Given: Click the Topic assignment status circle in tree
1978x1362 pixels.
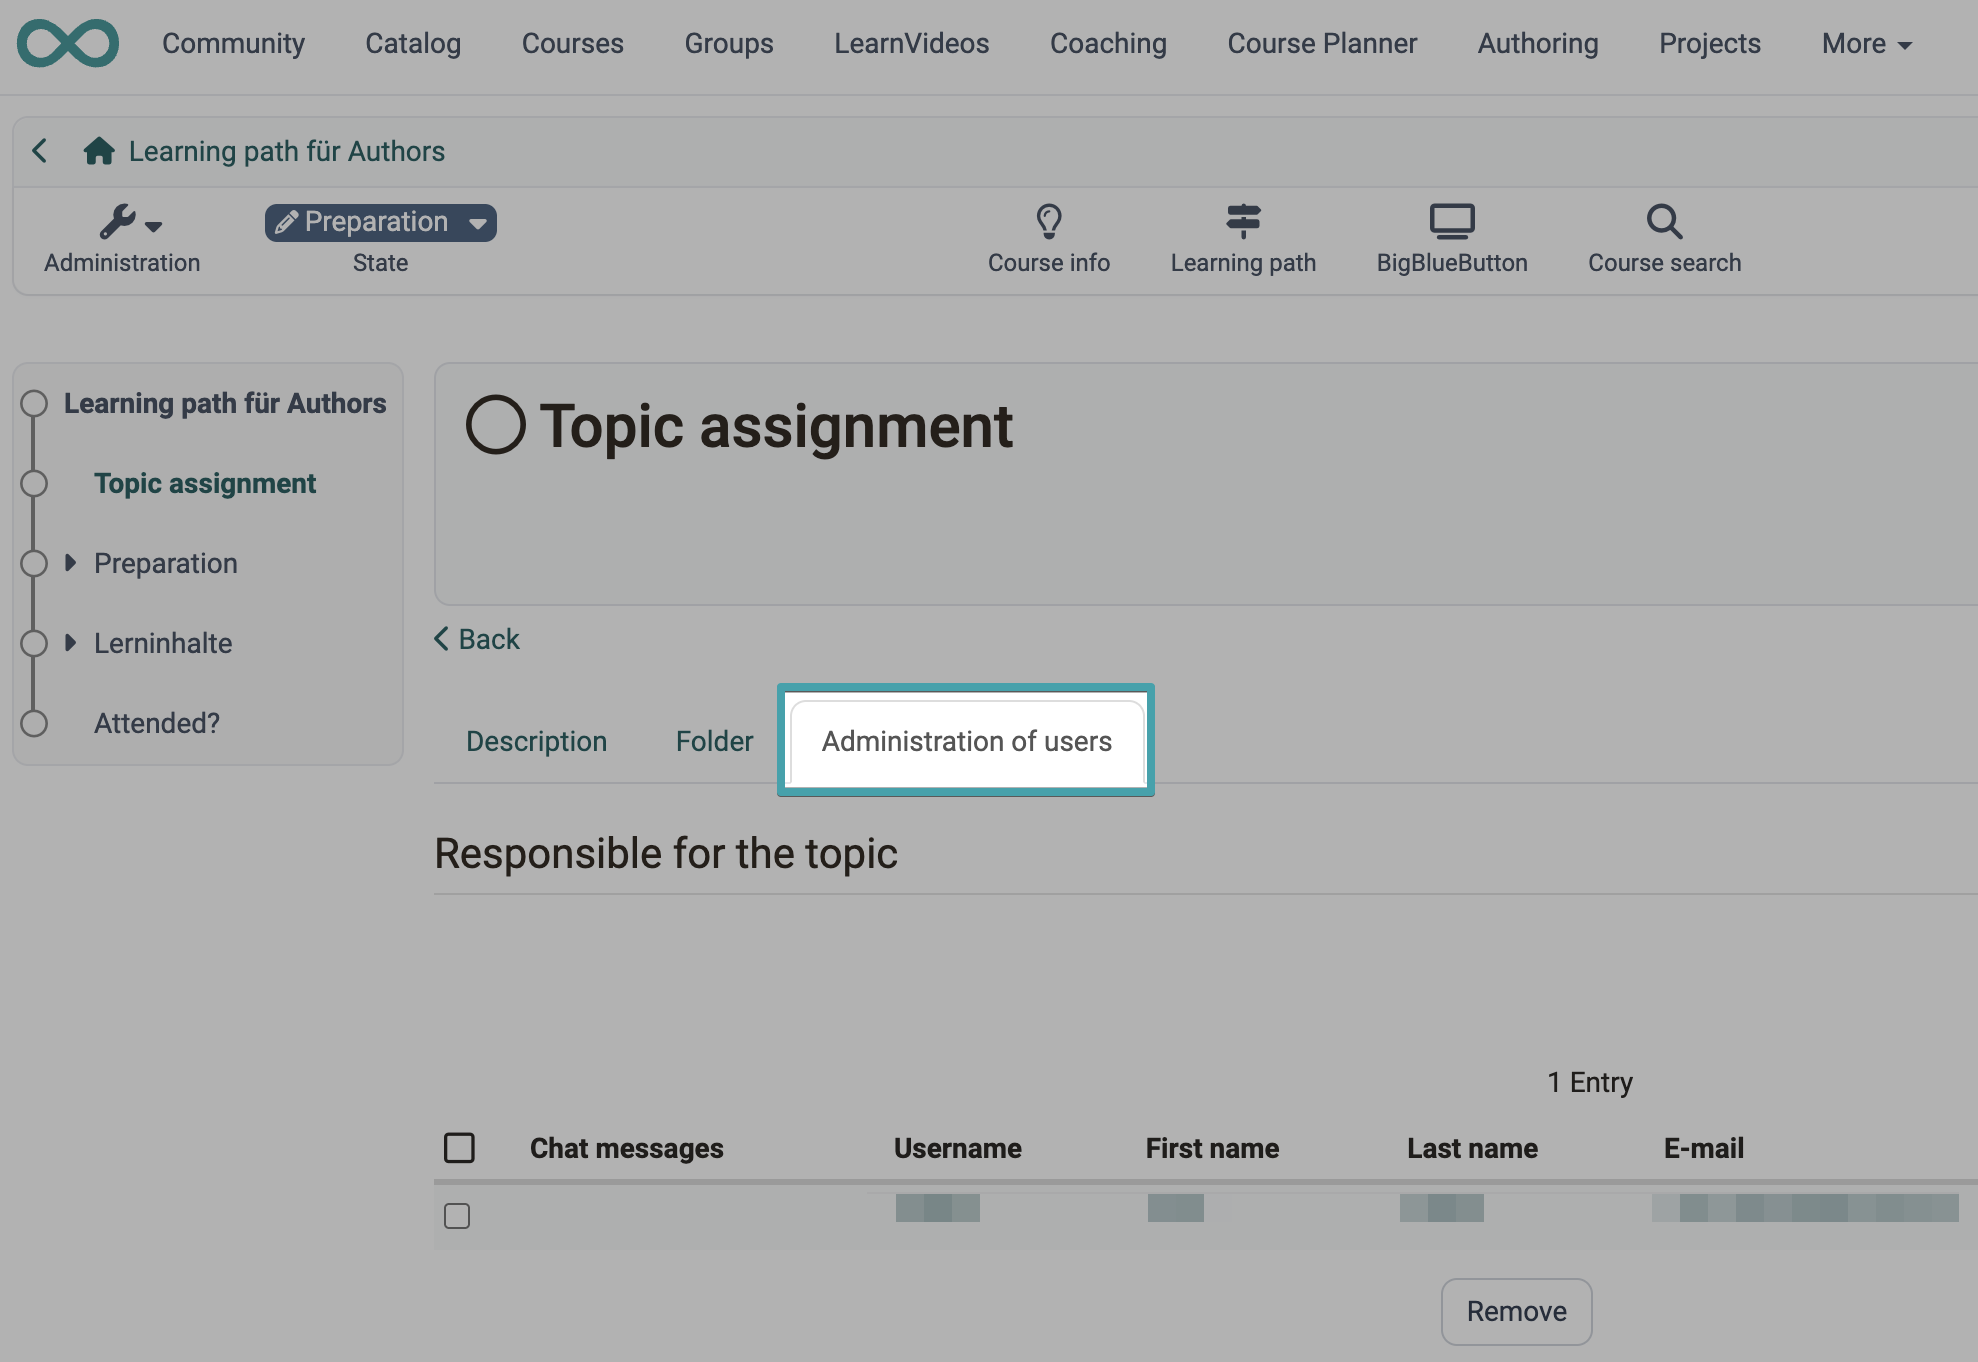Looking at the screenshot, I should (x=34, y=484).
